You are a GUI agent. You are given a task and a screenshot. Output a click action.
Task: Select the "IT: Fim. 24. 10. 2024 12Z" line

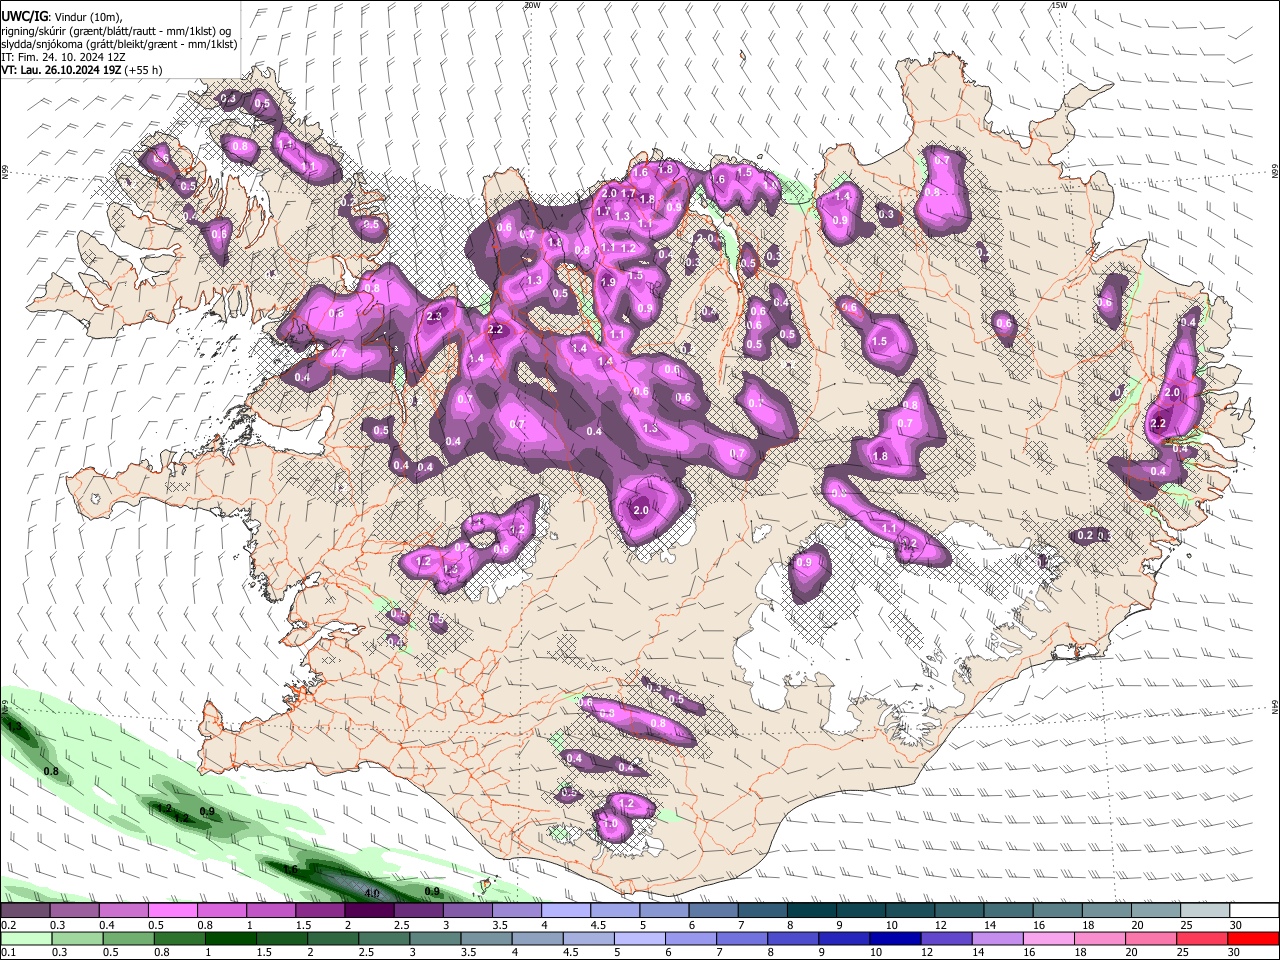point(63,57)
